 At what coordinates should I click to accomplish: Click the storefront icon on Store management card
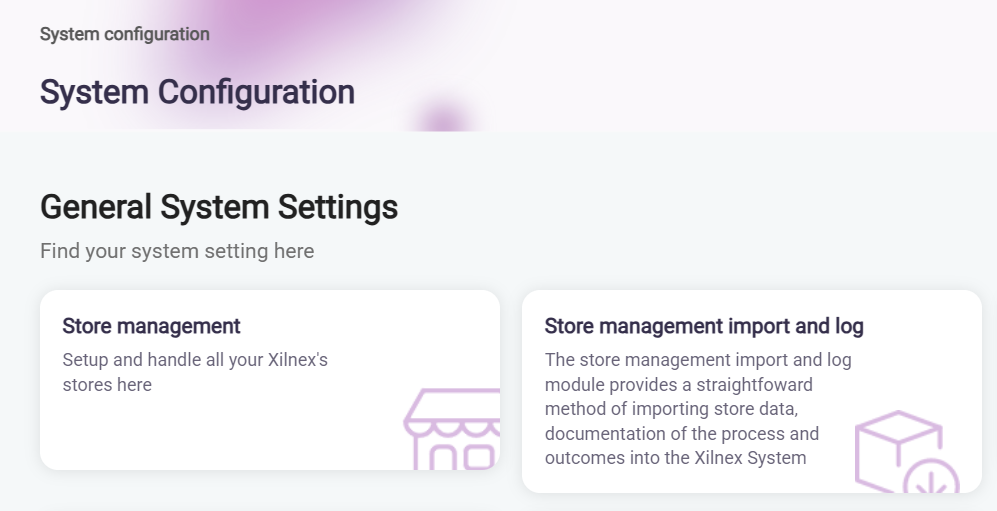pos(452,430)
